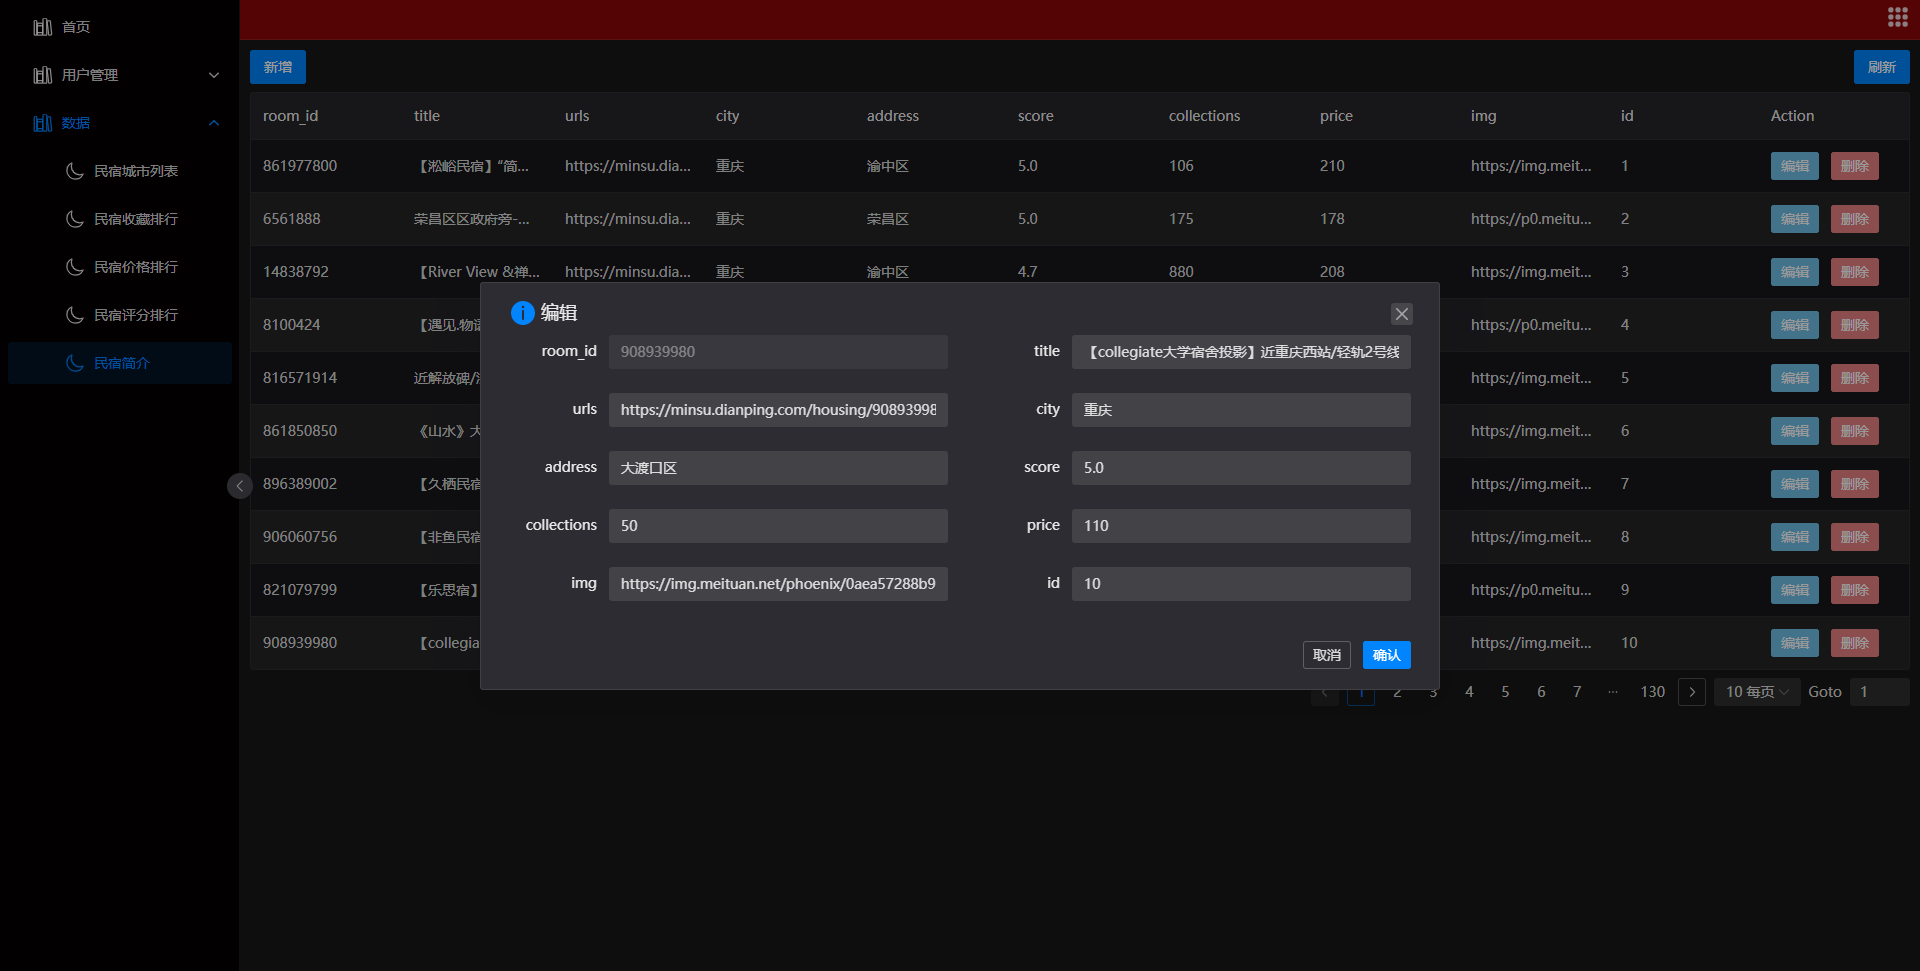Expand the 用户管理 submenu

click(213, 75)
